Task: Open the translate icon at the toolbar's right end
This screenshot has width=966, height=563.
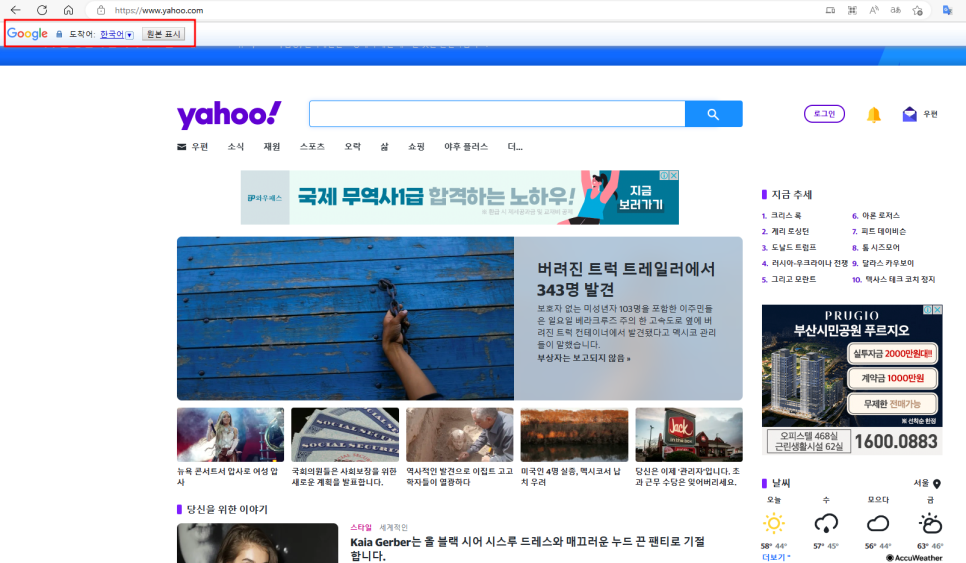Action: pos(948,10)
